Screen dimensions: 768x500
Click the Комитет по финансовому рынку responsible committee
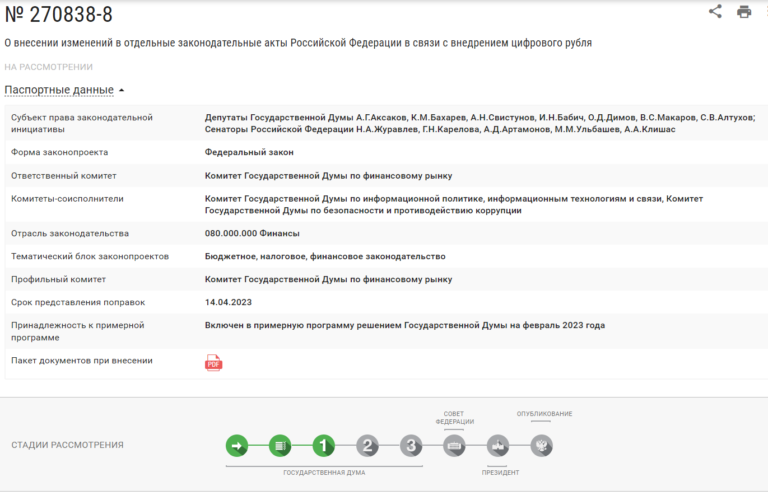[x=328, y=176]
